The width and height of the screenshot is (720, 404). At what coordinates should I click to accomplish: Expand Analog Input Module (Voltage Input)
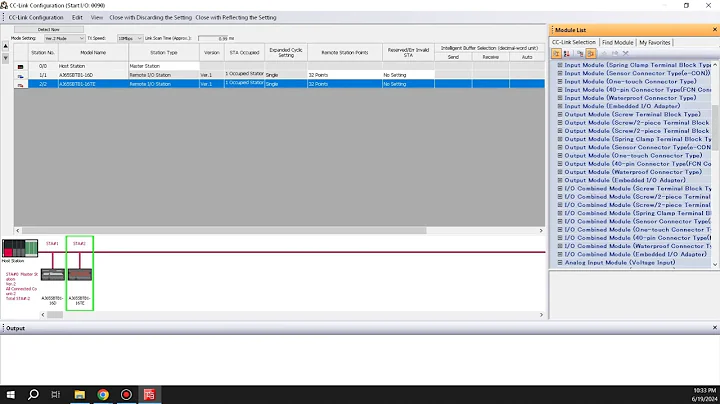(x=560, y=263)
